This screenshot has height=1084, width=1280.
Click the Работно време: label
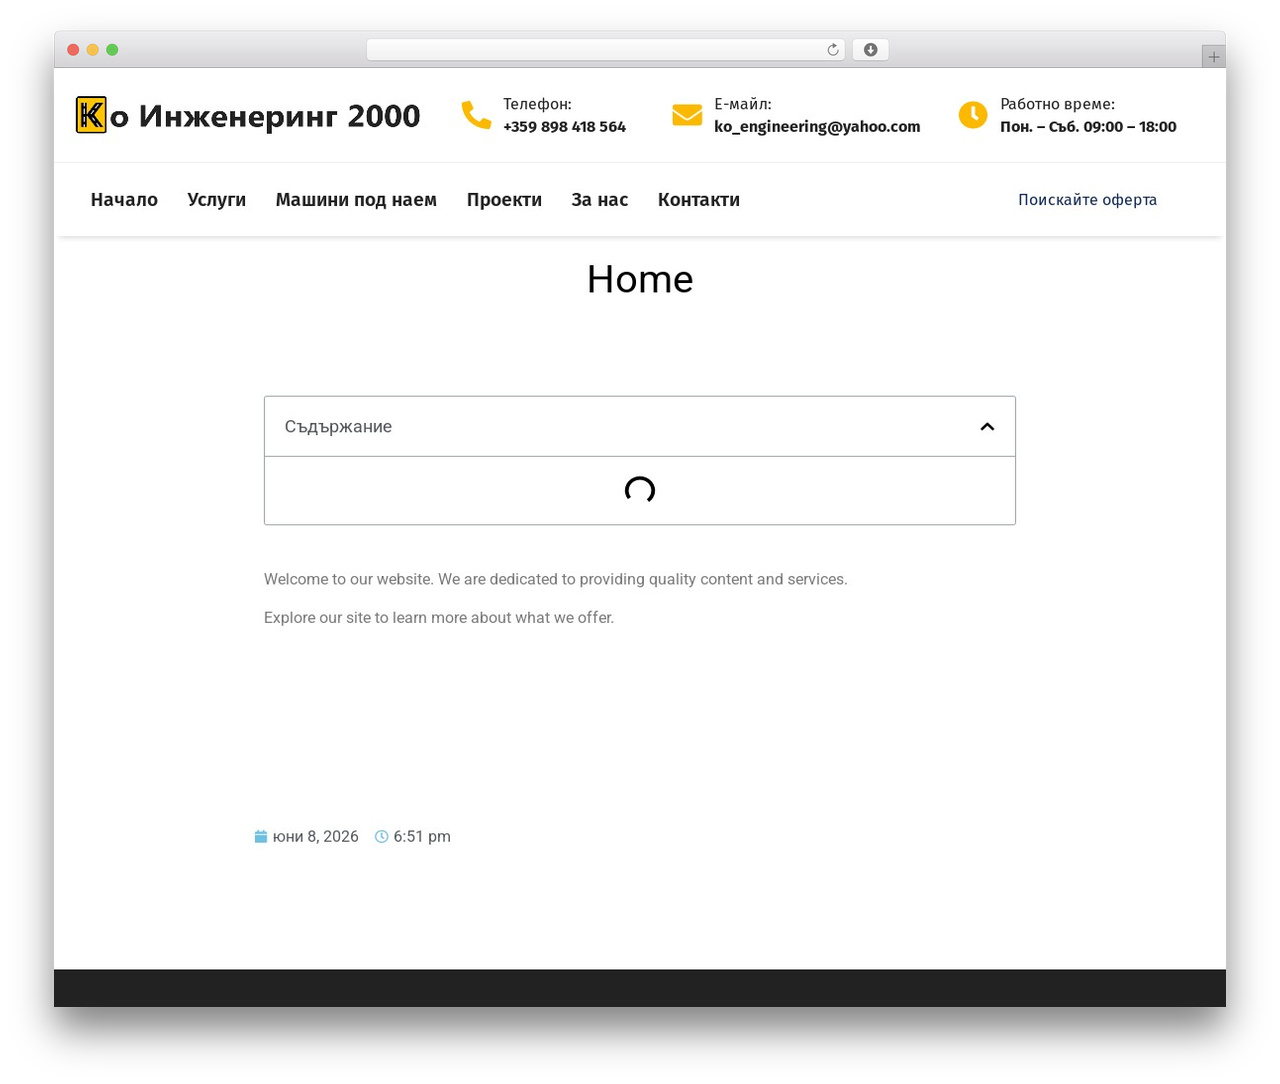1057,104
